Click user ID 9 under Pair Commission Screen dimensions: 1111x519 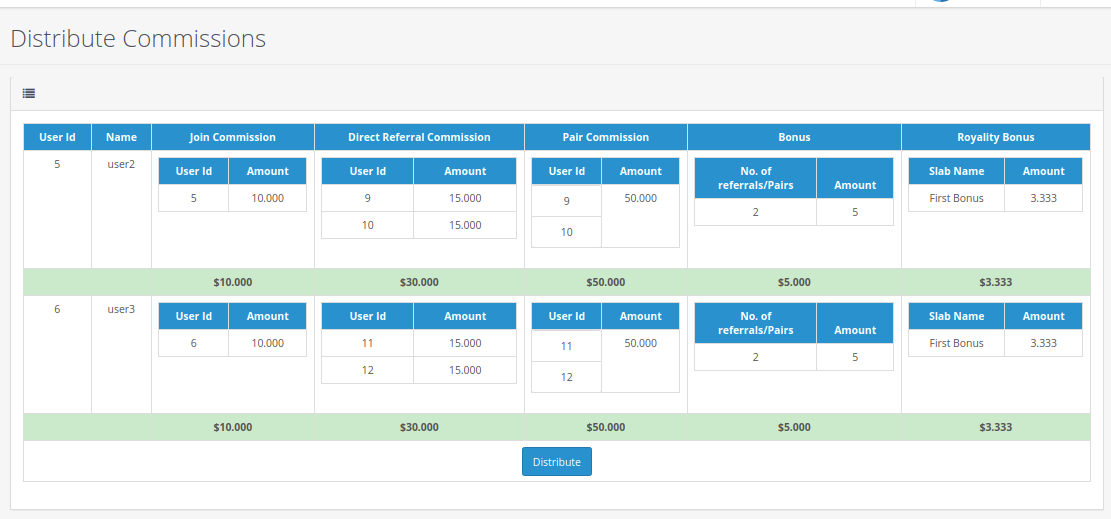[566, 201]
